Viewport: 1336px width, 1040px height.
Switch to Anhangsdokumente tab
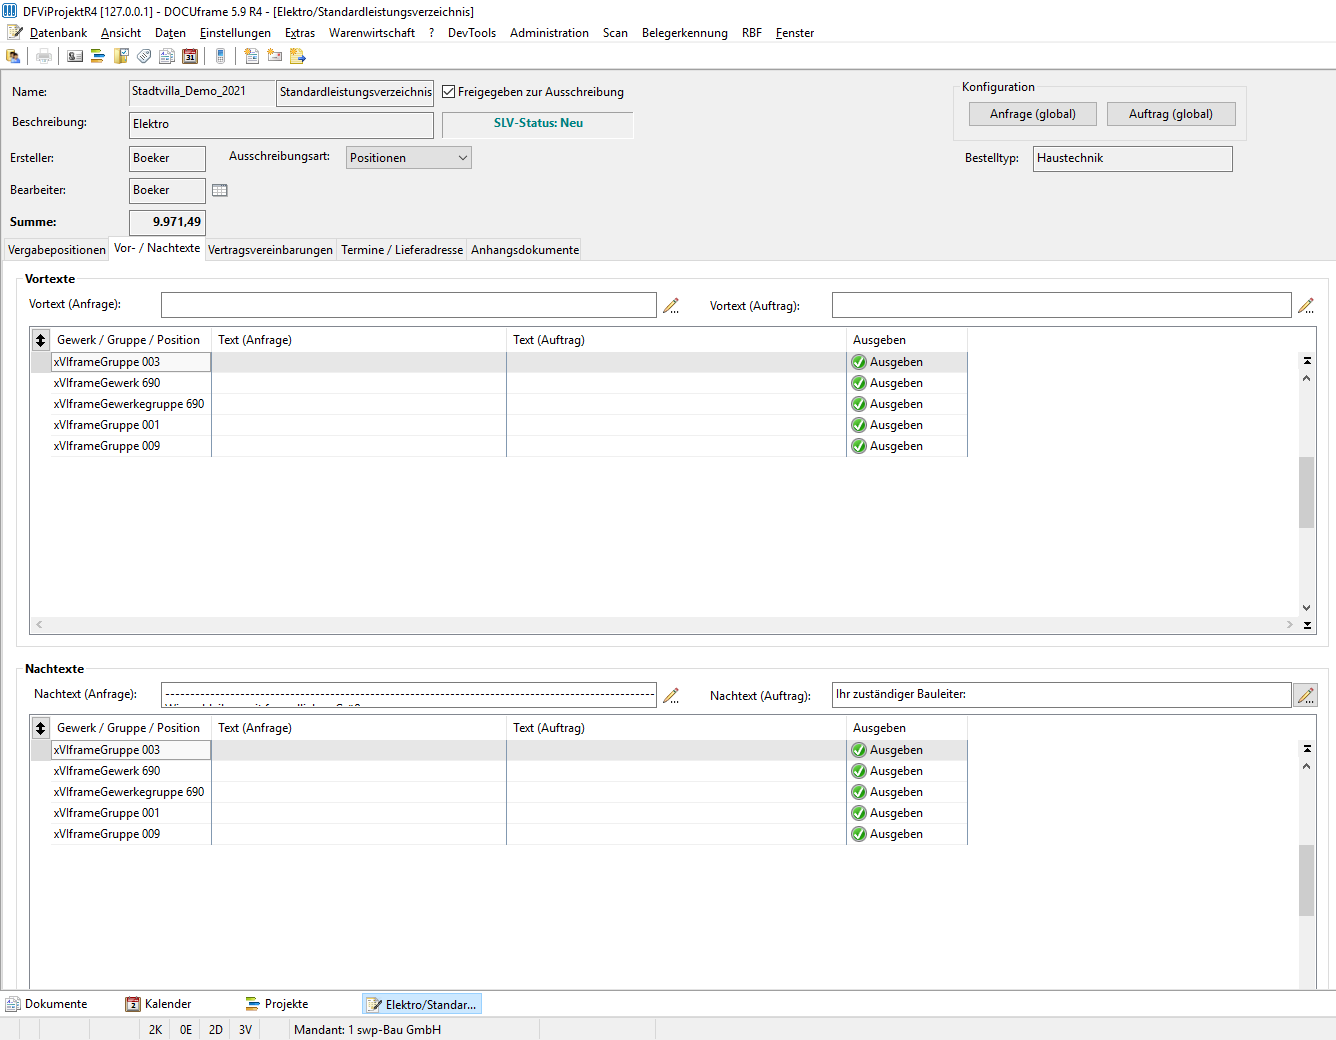[x=525, y=250]
